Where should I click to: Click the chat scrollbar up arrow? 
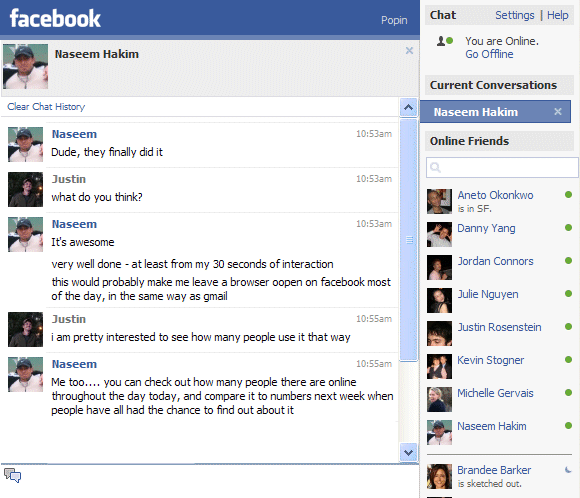pyautogui.click(x=408, y=108)
